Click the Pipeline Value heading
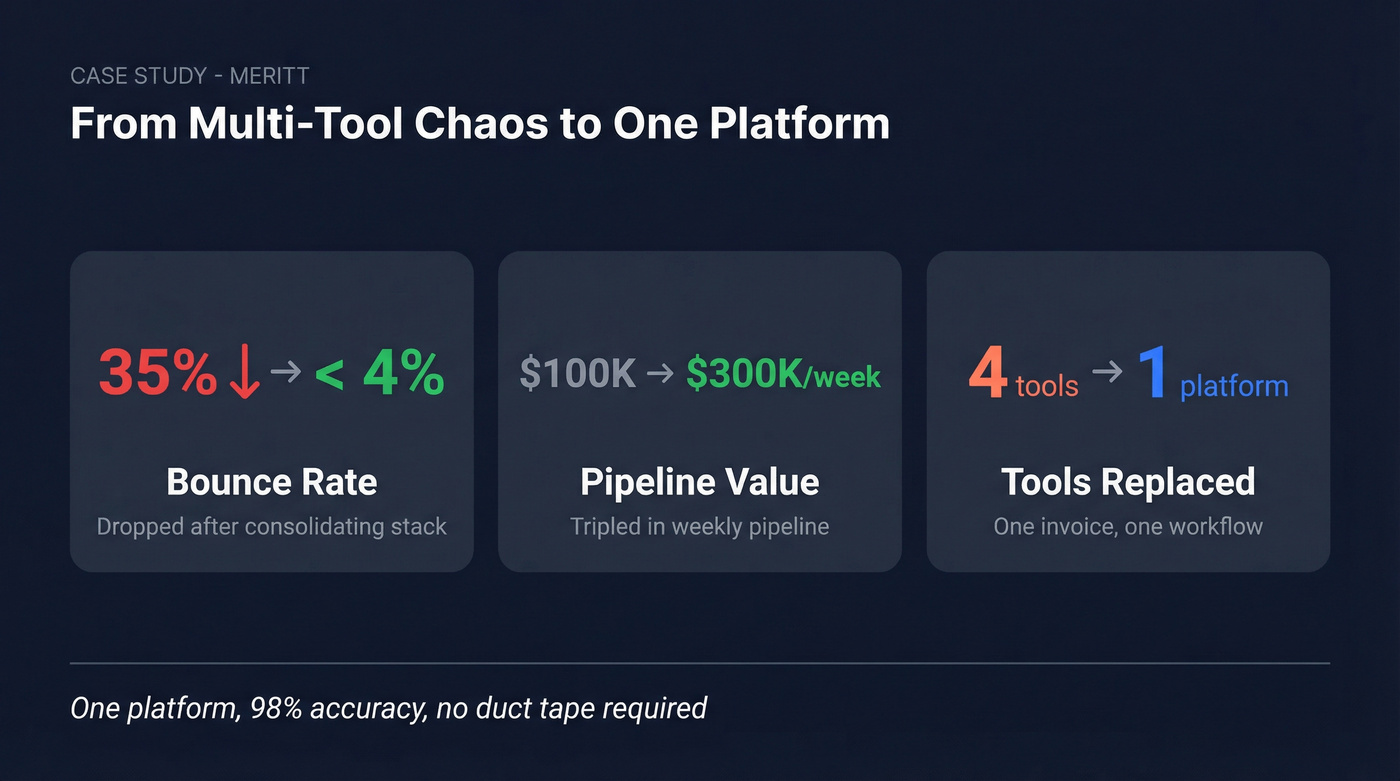This screenshot has width=1400, height=781. [700, 482]
